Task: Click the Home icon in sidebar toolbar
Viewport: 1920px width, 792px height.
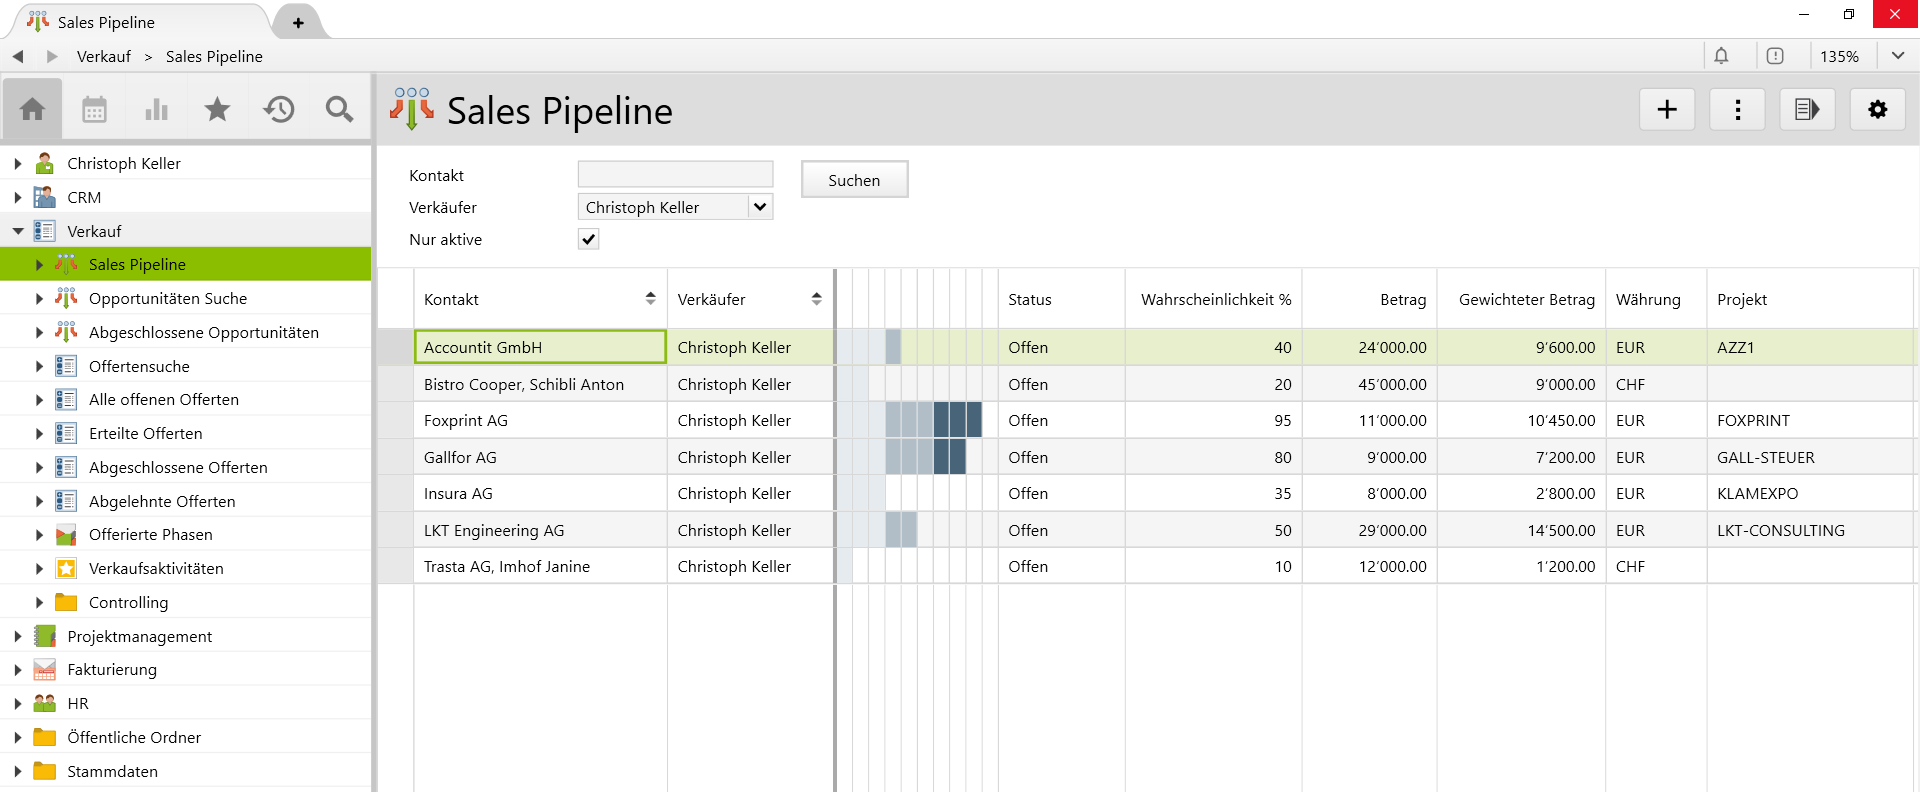Action: tap(32, 109)
